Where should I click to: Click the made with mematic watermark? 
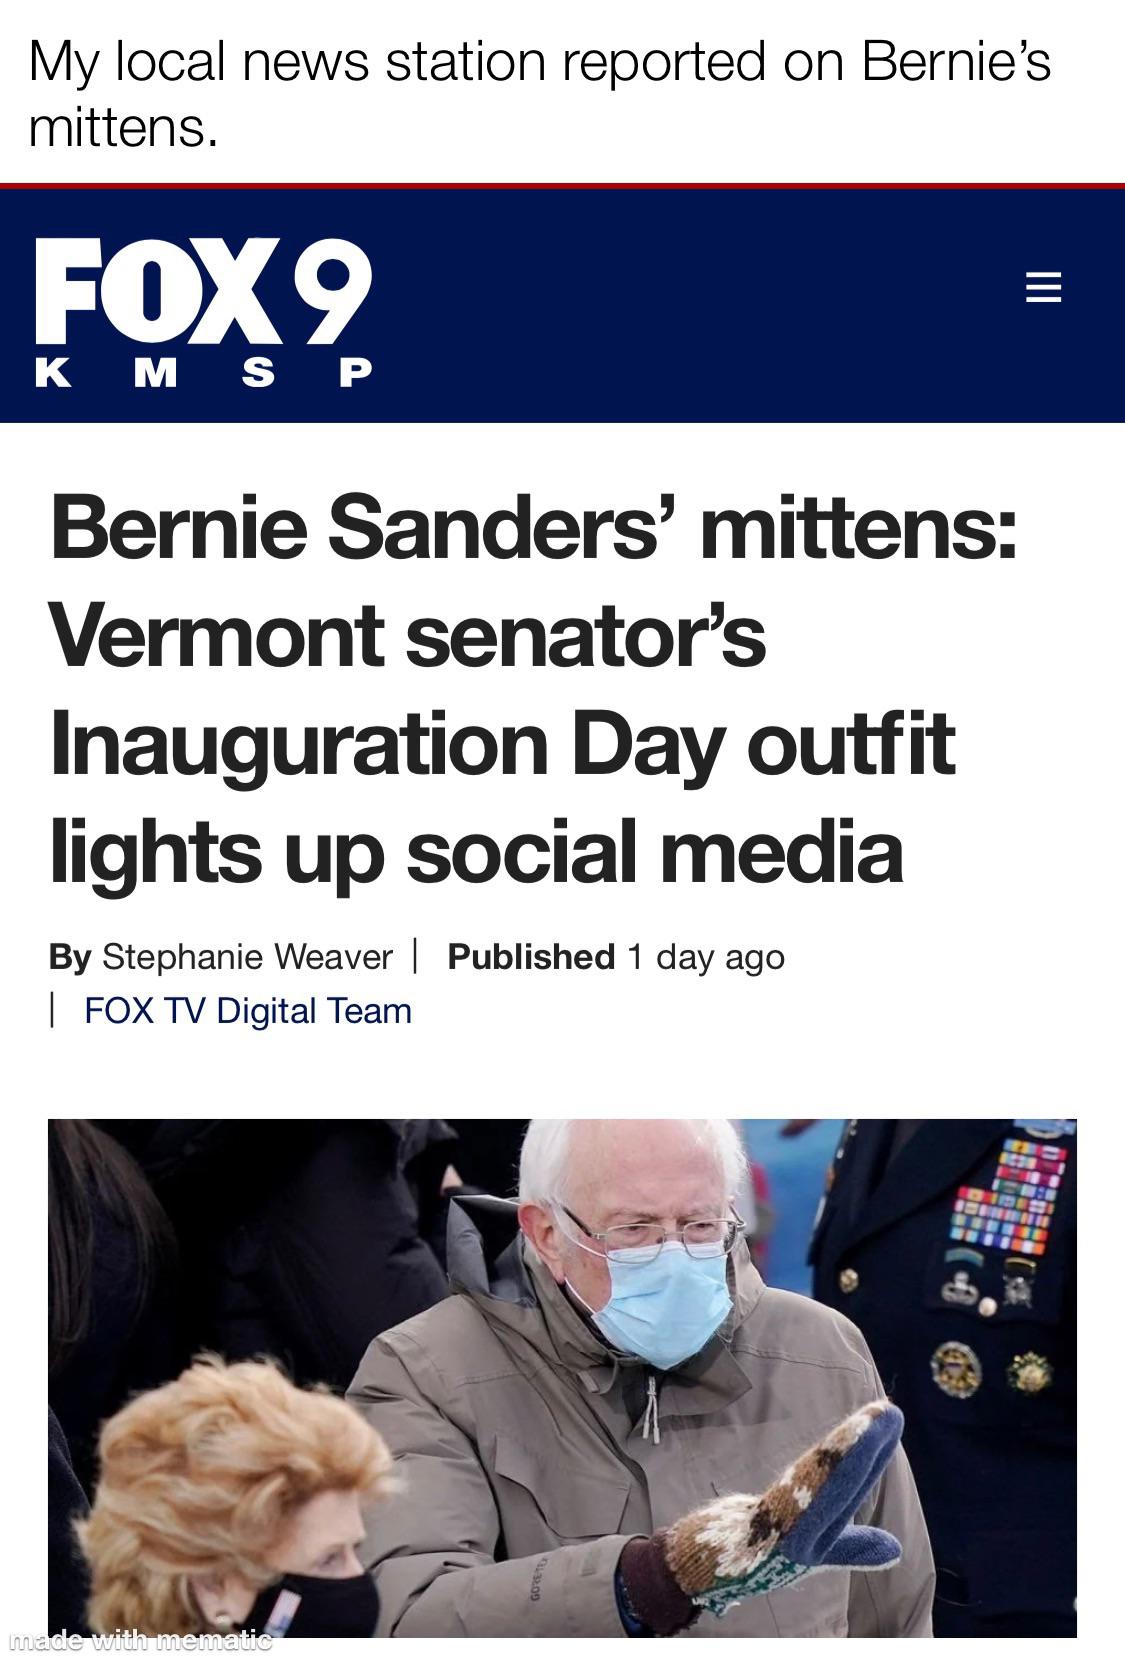pyautogui.click(x=139, y=1640)
